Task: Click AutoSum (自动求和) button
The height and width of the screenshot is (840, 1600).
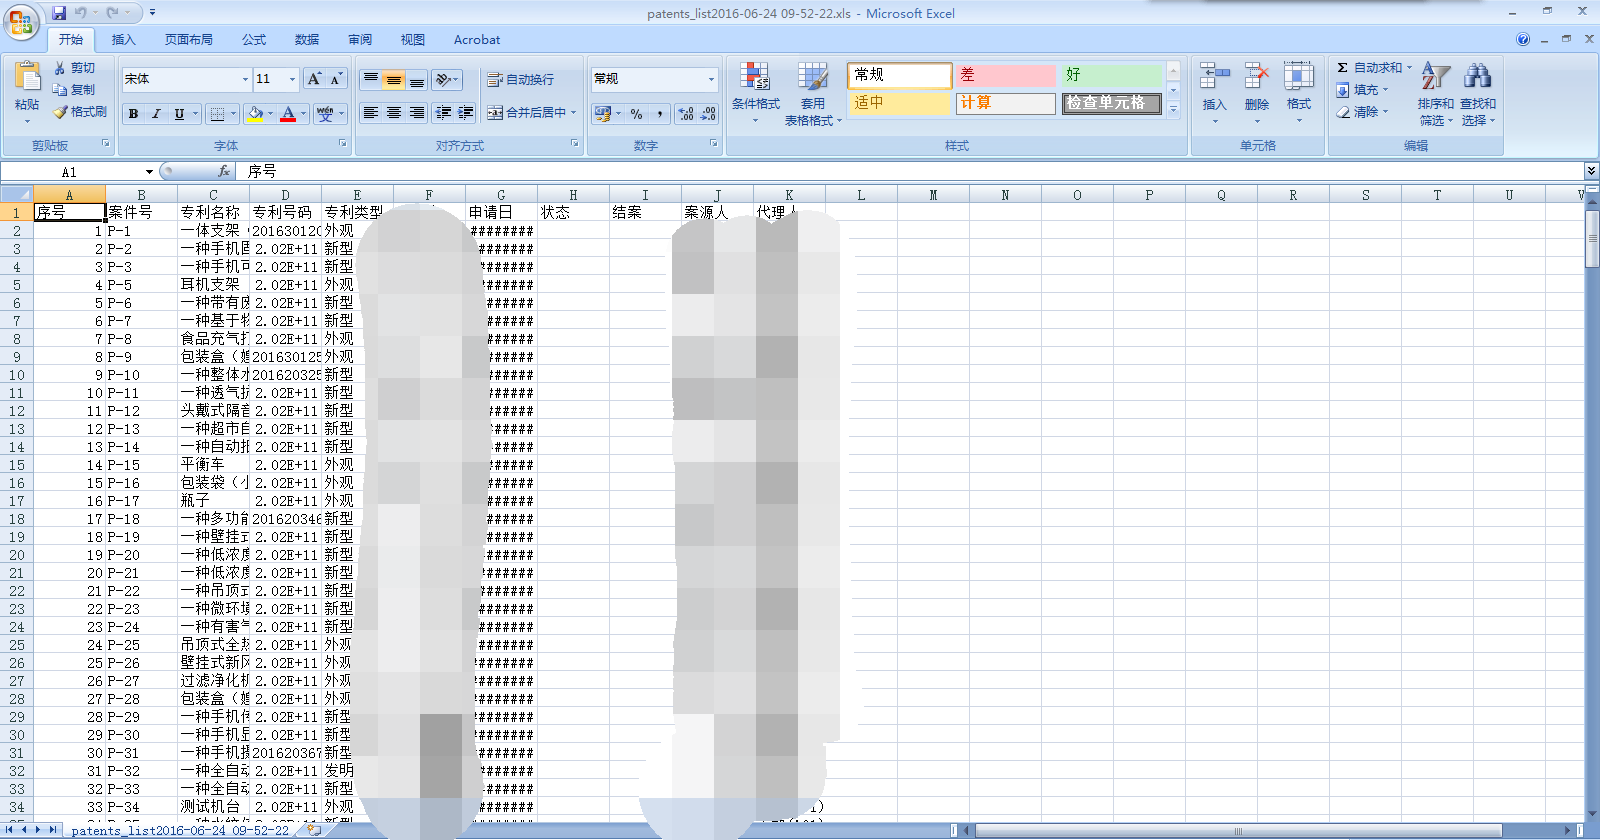Action: [1369, 68]
